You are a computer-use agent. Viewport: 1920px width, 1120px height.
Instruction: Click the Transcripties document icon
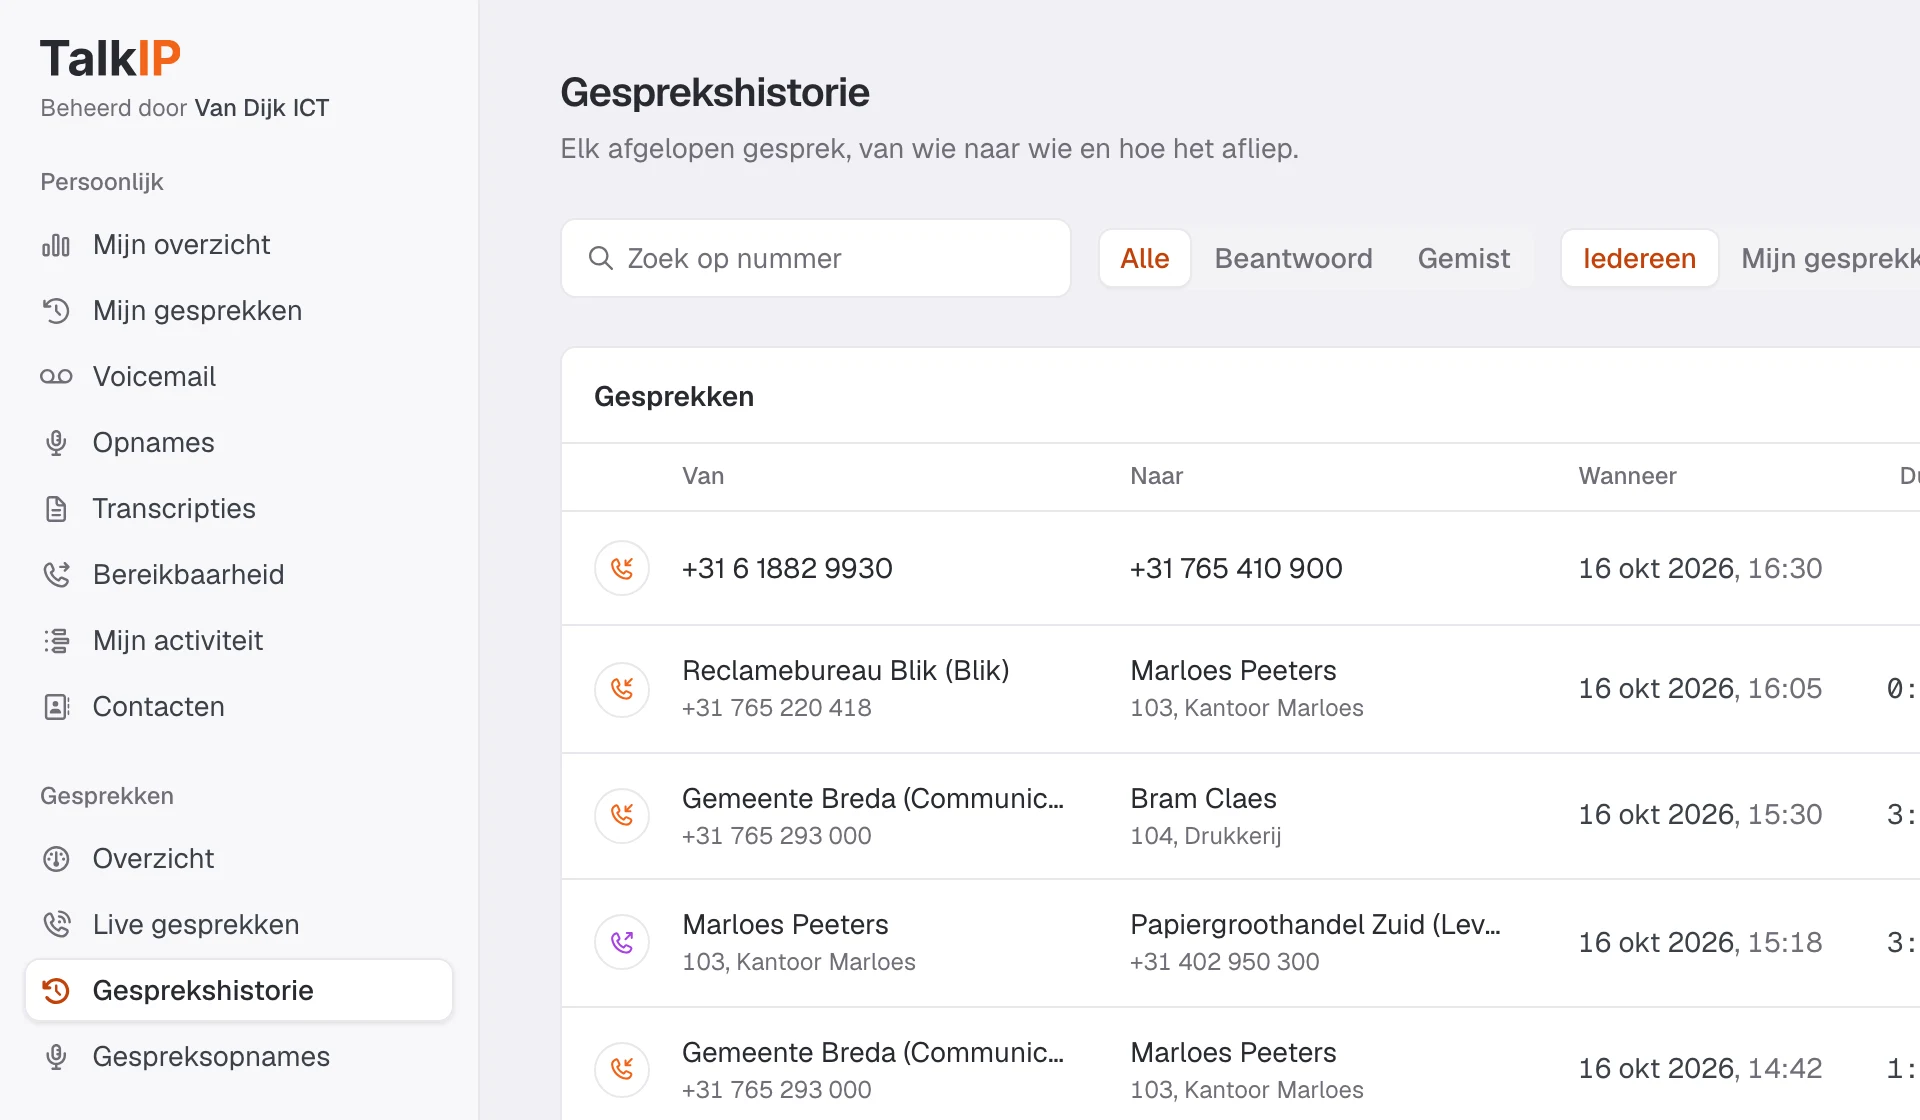[x=56, y=509]
